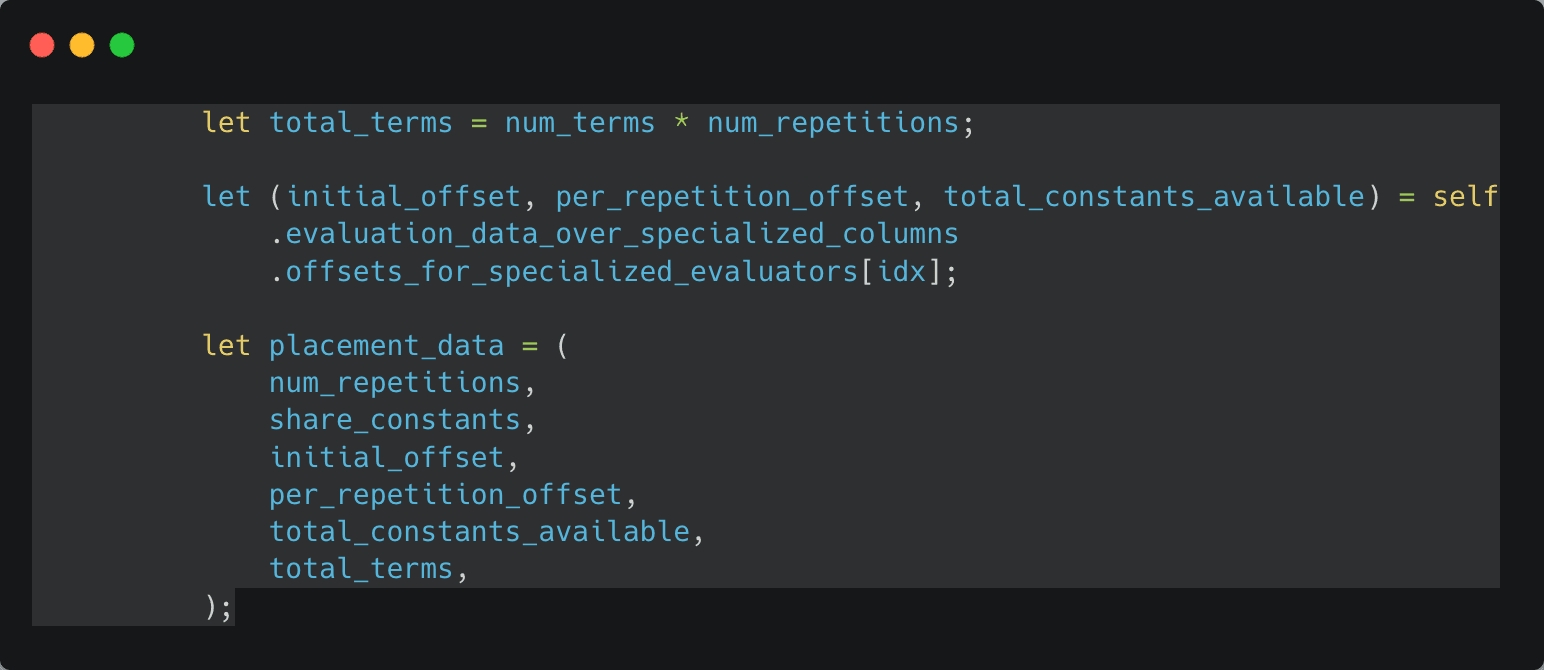Click the green maximize window button
This screenshot has height=670, width=1544.
pos(122,45)
